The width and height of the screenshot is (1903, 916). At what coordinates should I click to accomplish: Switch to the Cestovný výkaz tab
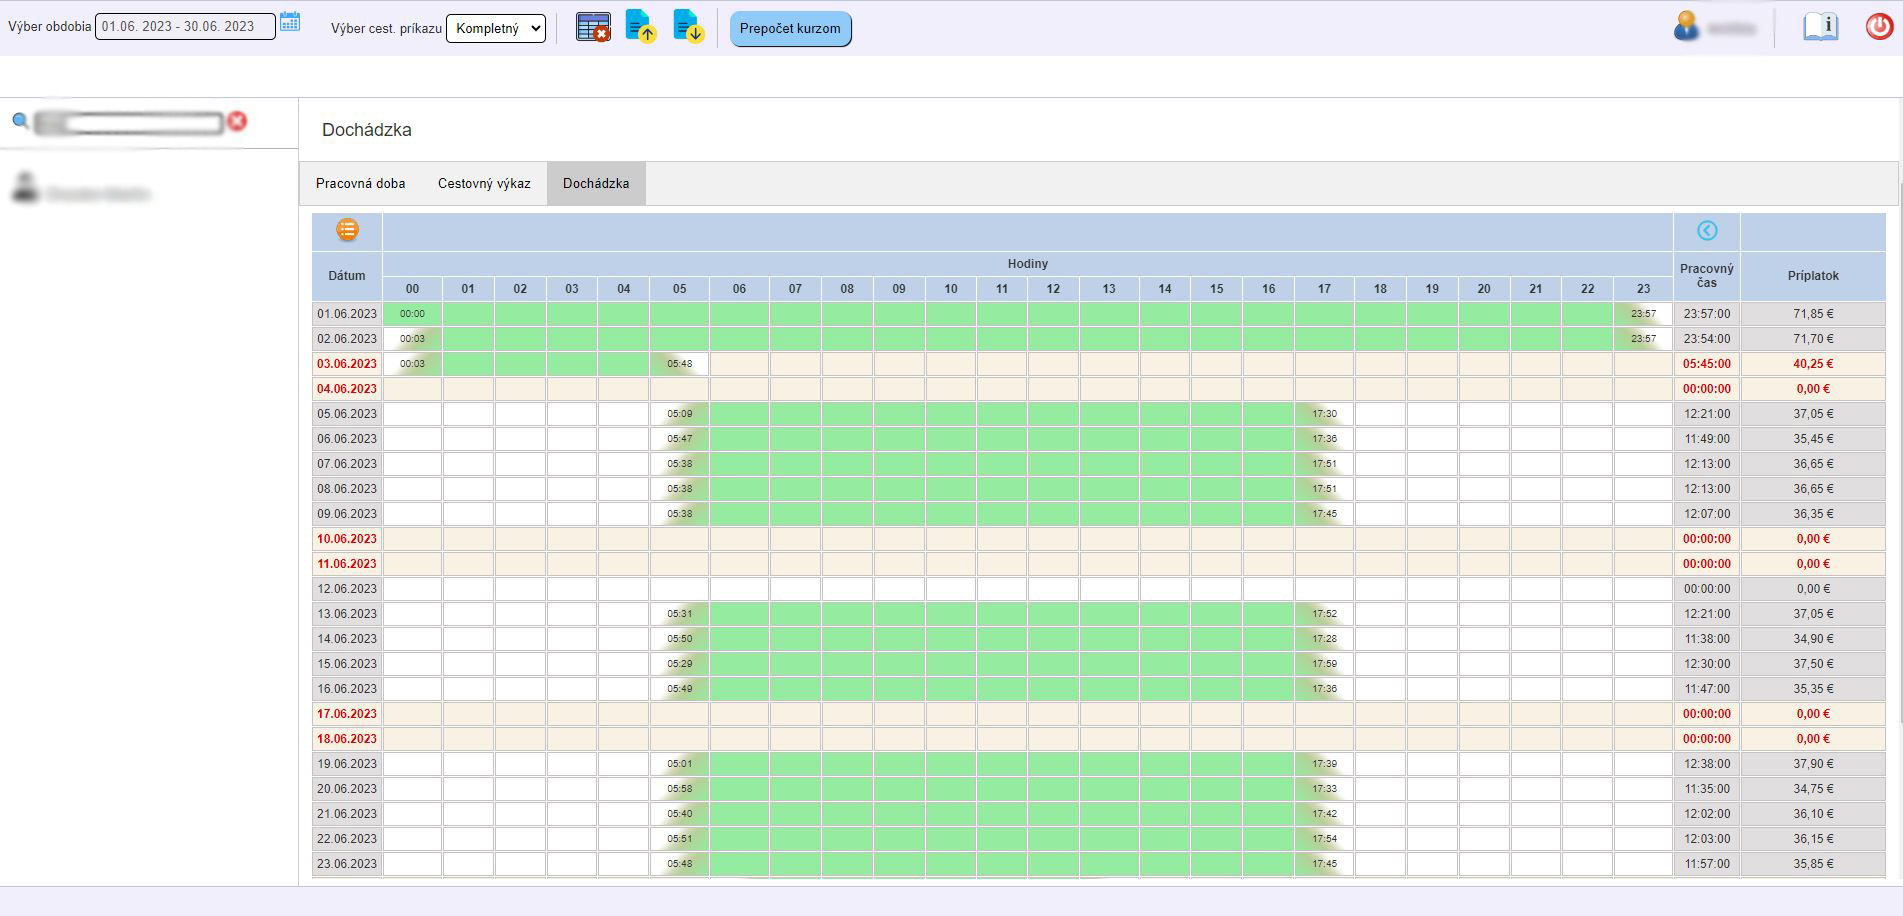tap(484, 184)
